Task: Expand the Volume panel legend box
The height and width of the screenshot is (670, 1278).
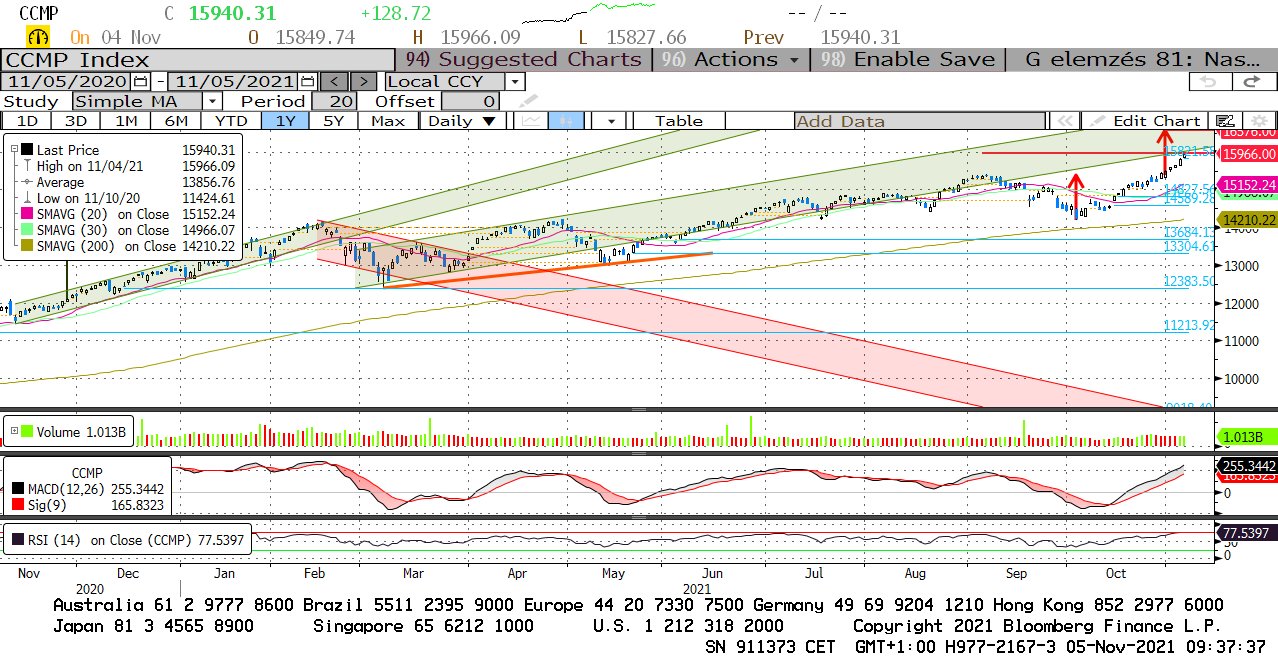Action: point(14,432)
